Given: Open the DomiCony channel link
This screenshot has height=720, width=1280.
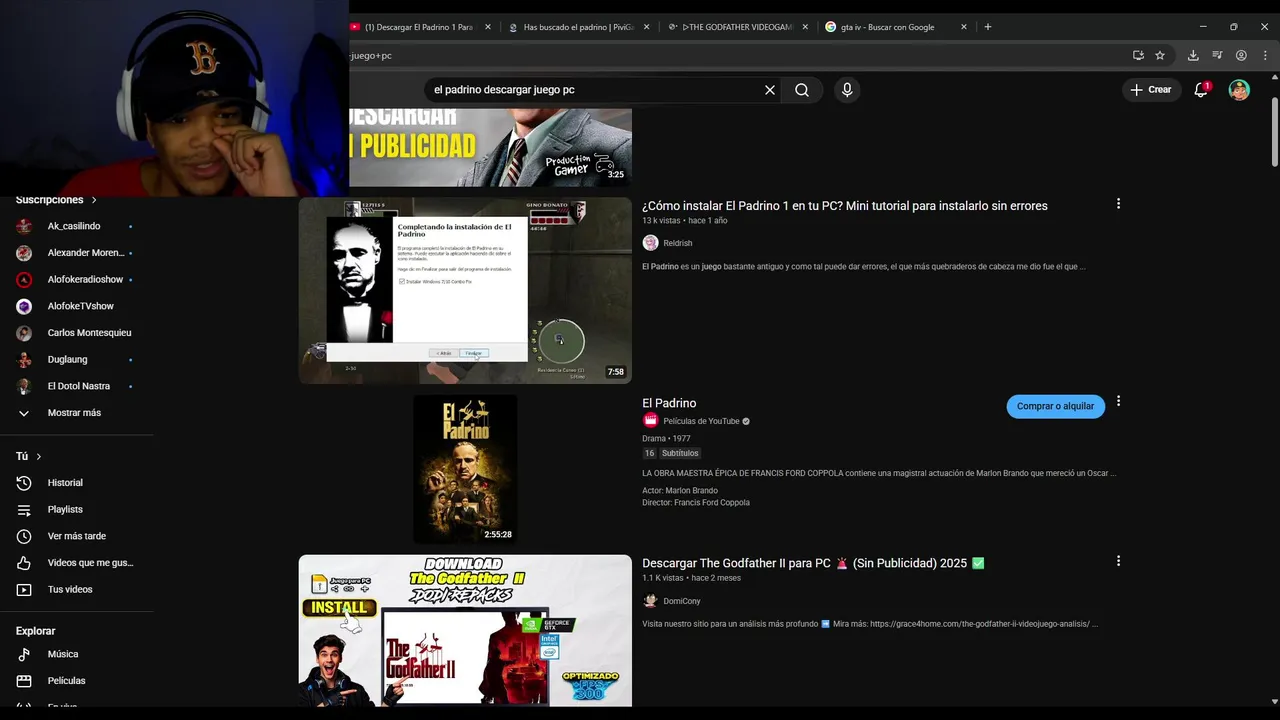Looking at the screenshot, I should point(682,601).
